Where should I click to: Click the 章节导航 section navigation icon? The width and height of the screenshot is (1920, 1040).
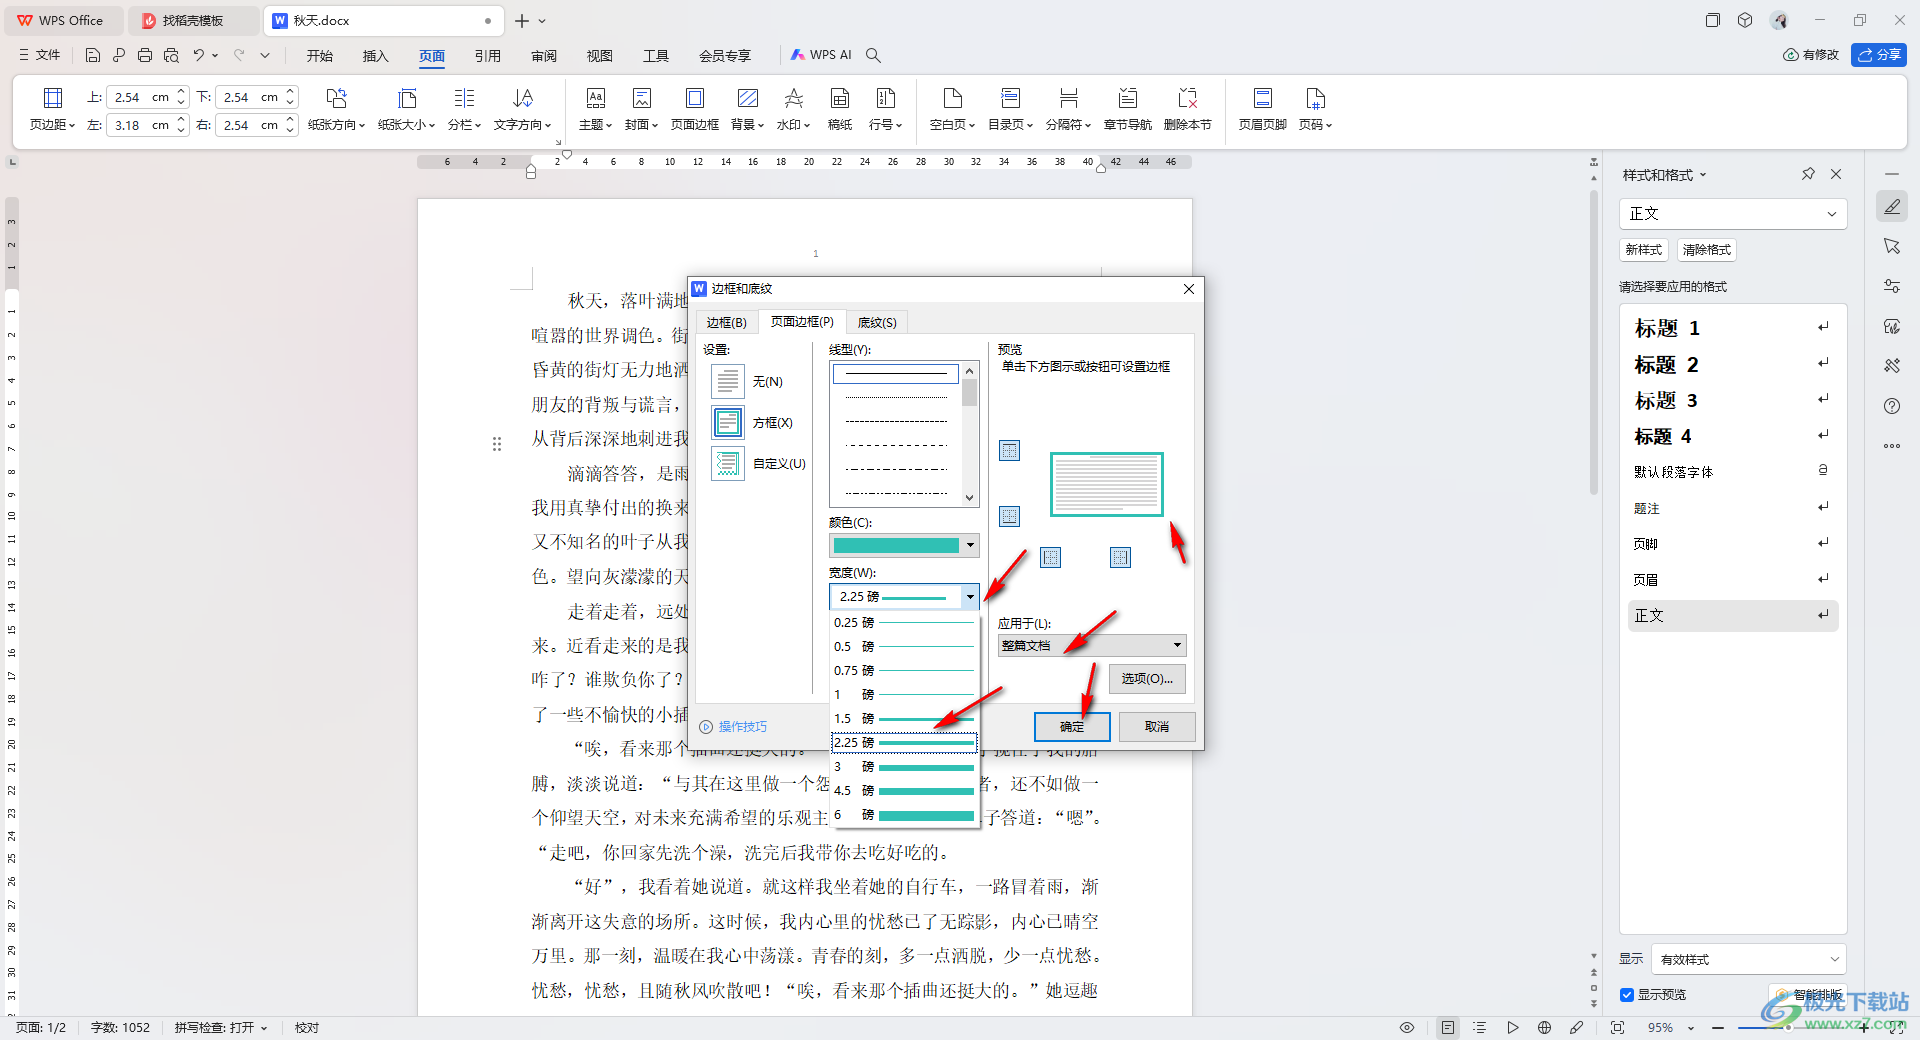coord(1127,109)
